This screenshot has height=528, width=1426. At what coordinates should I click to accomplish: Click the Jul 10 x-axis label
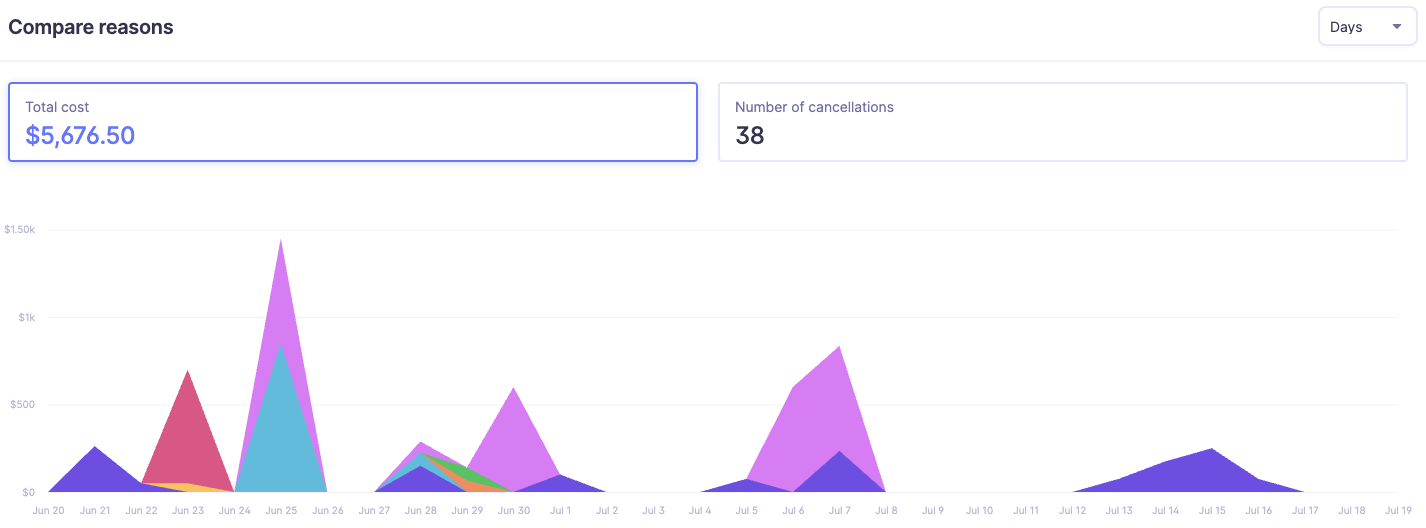point(979,510)
